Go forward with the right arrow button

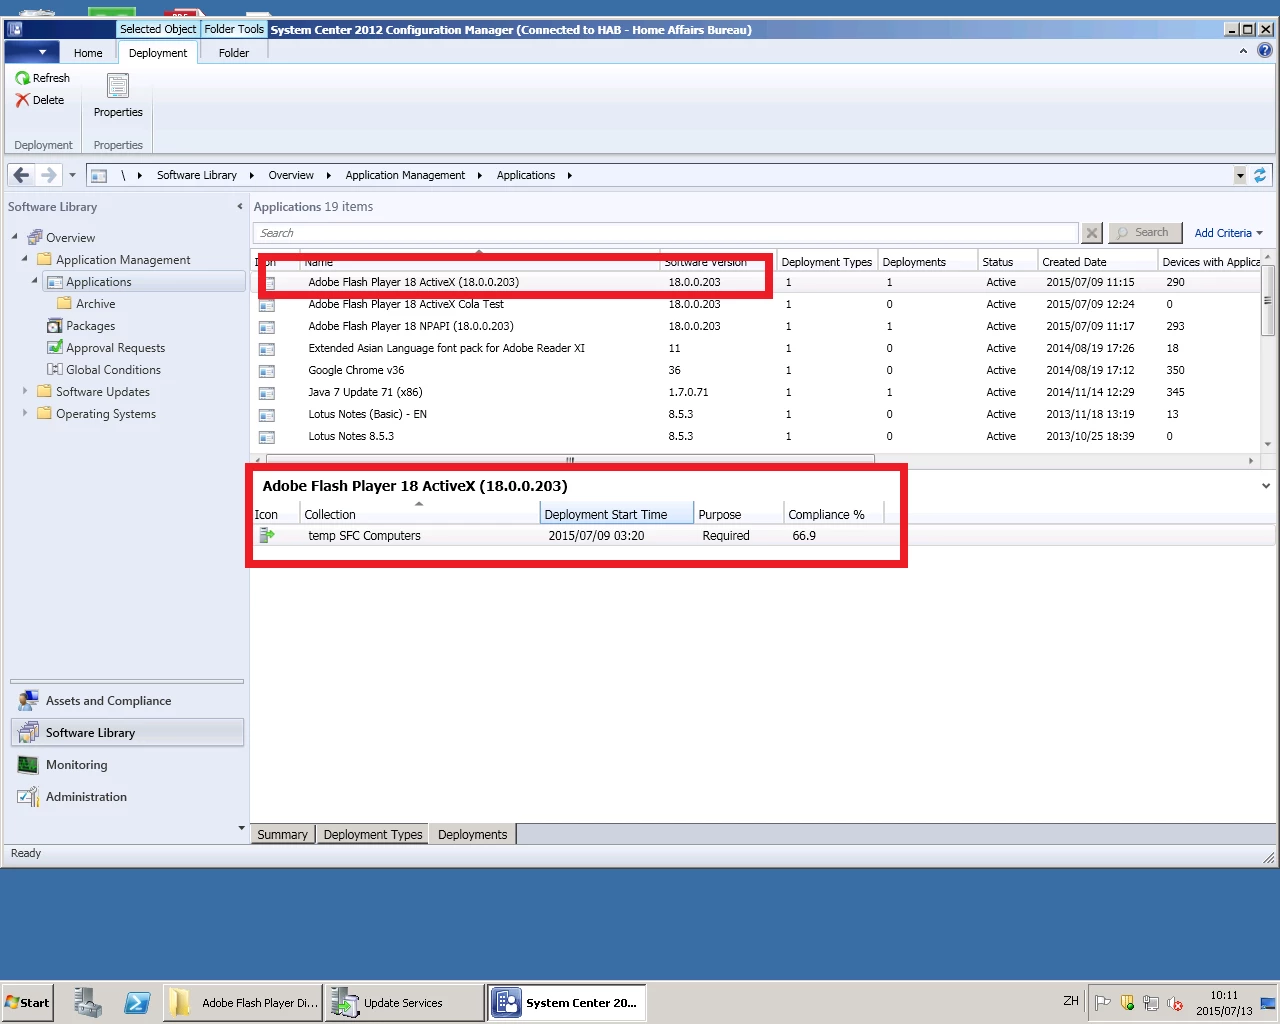[48, 175]
